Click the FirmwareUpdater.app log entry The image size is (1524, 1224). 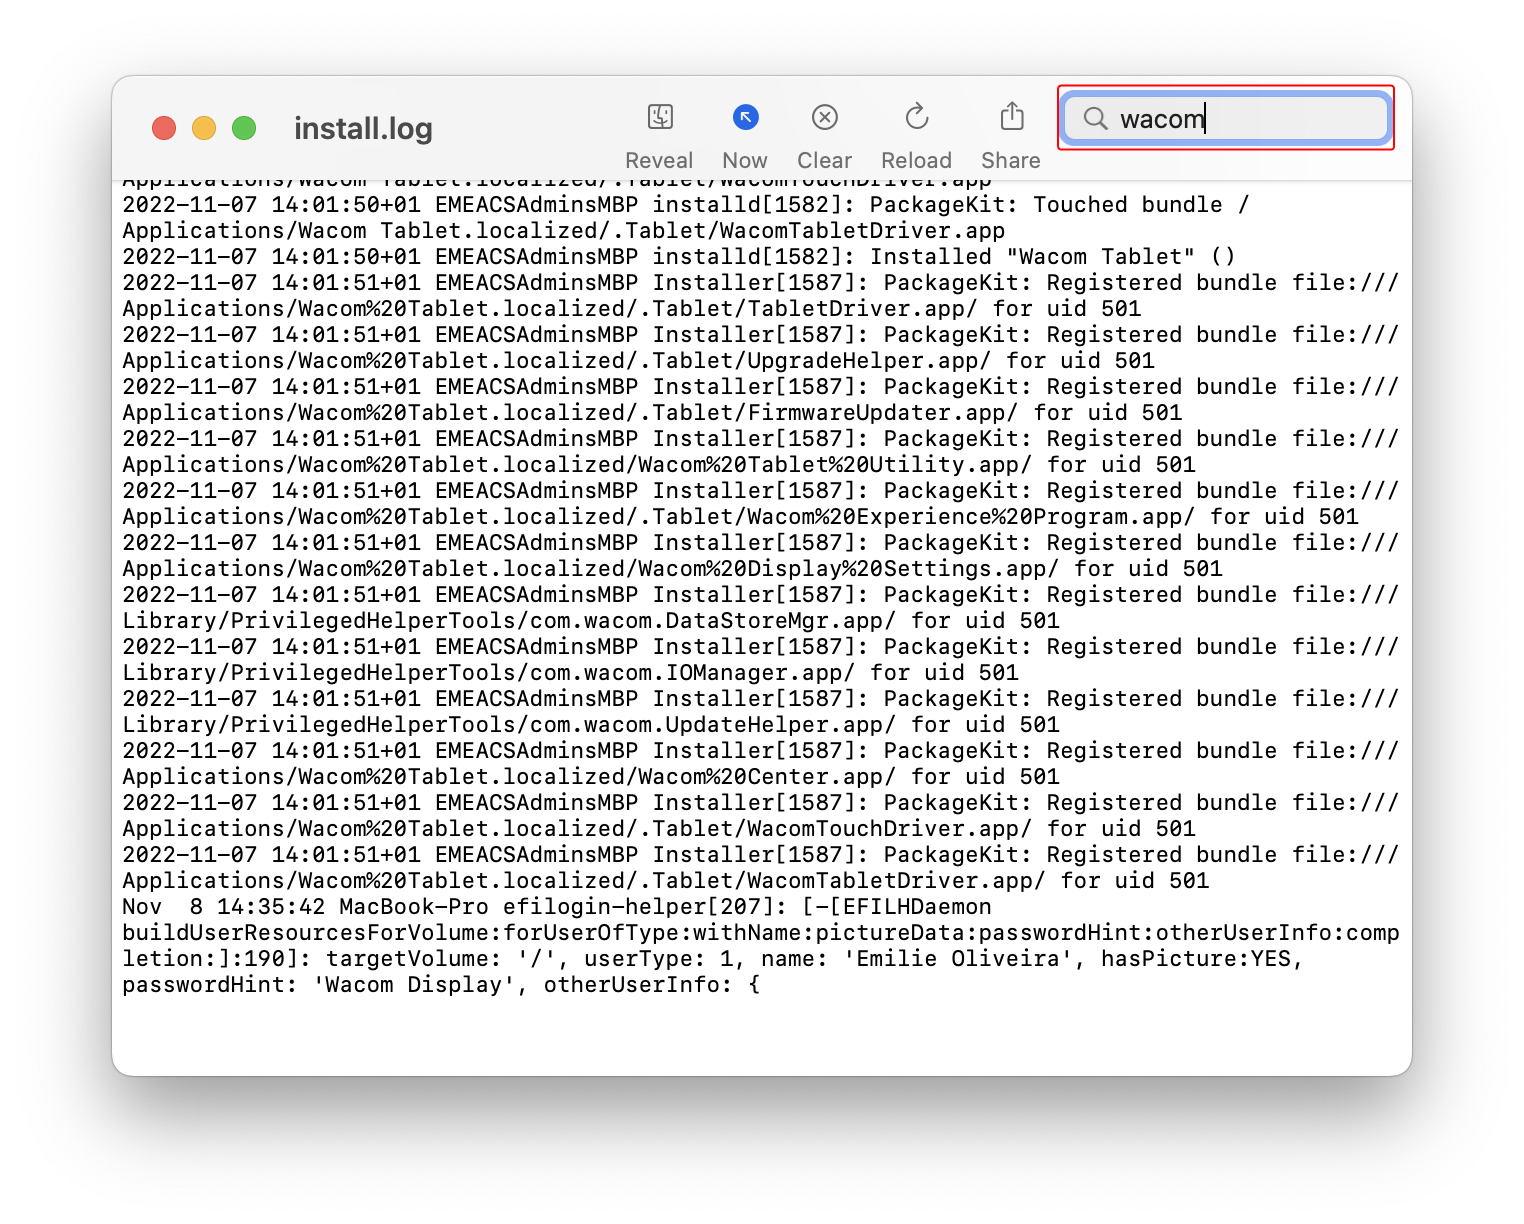tap(651, 413)
